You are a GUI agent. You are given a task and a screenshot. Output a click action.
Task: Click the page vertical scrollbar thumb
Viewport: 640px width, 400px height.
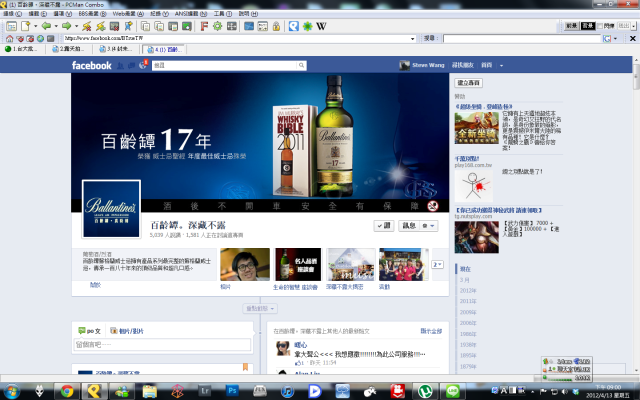[636, 76]
